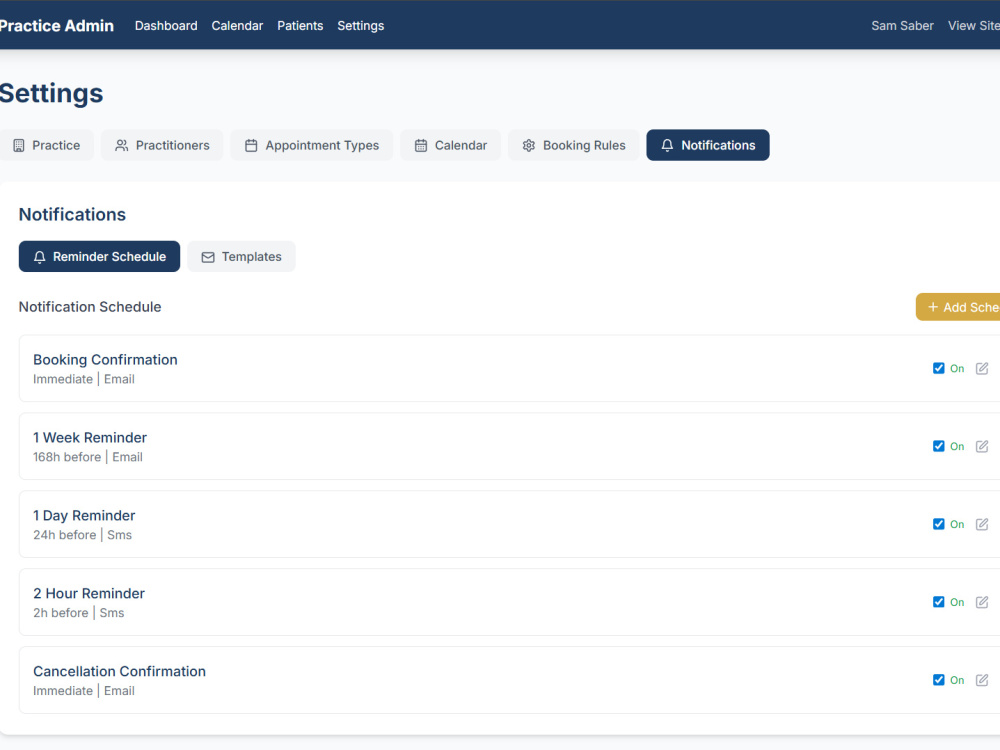Open Settings in the top navigation
The image size is (1000, 750).
point(360,26)
